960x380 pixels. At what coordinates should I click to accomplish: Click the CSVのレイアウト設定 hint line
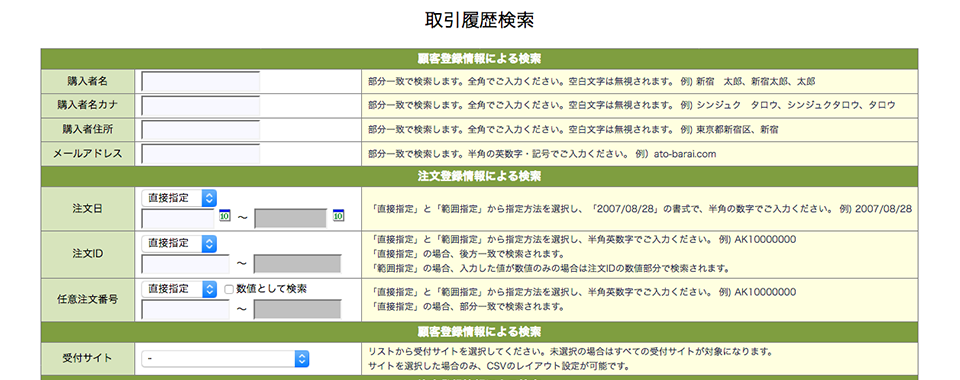tap(499, 367)
